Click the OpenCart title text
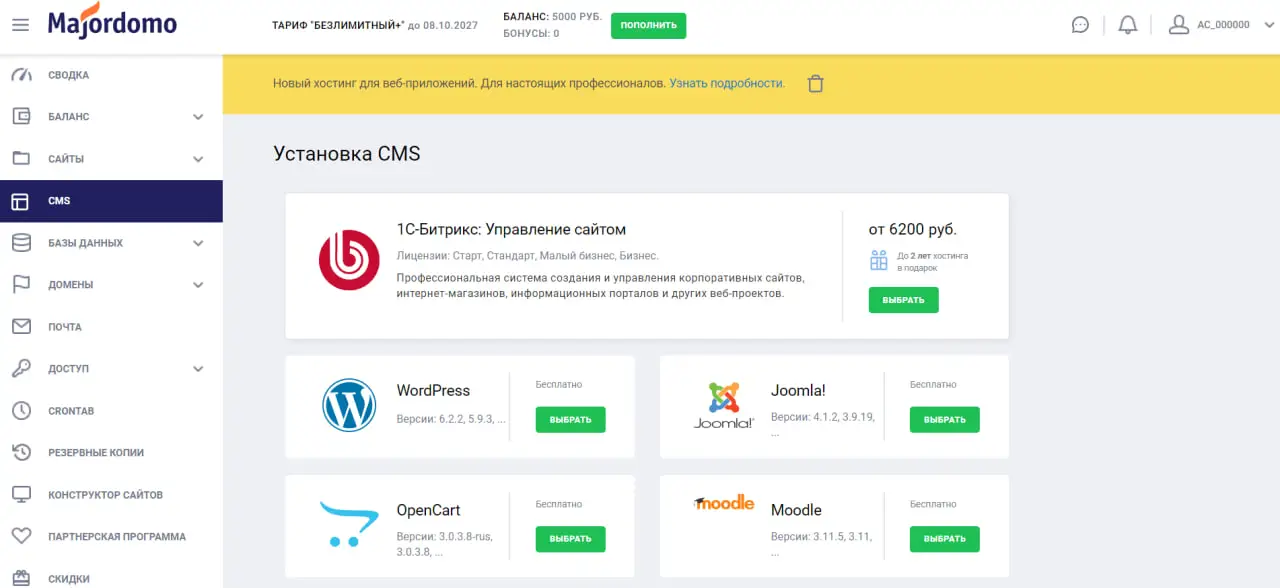 click(x=428, y=510)
